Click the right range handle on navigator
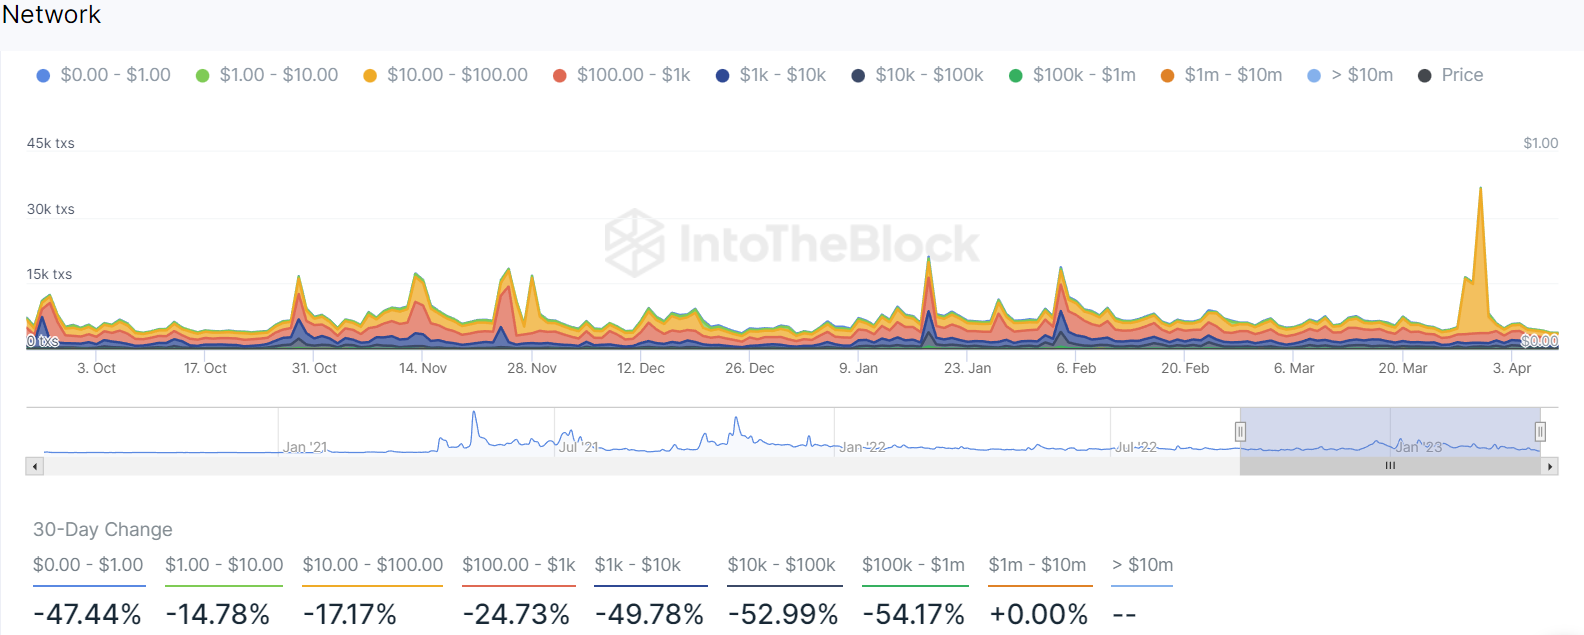The width and height of the screenshot is (1584, 635). pos(1540,431)
